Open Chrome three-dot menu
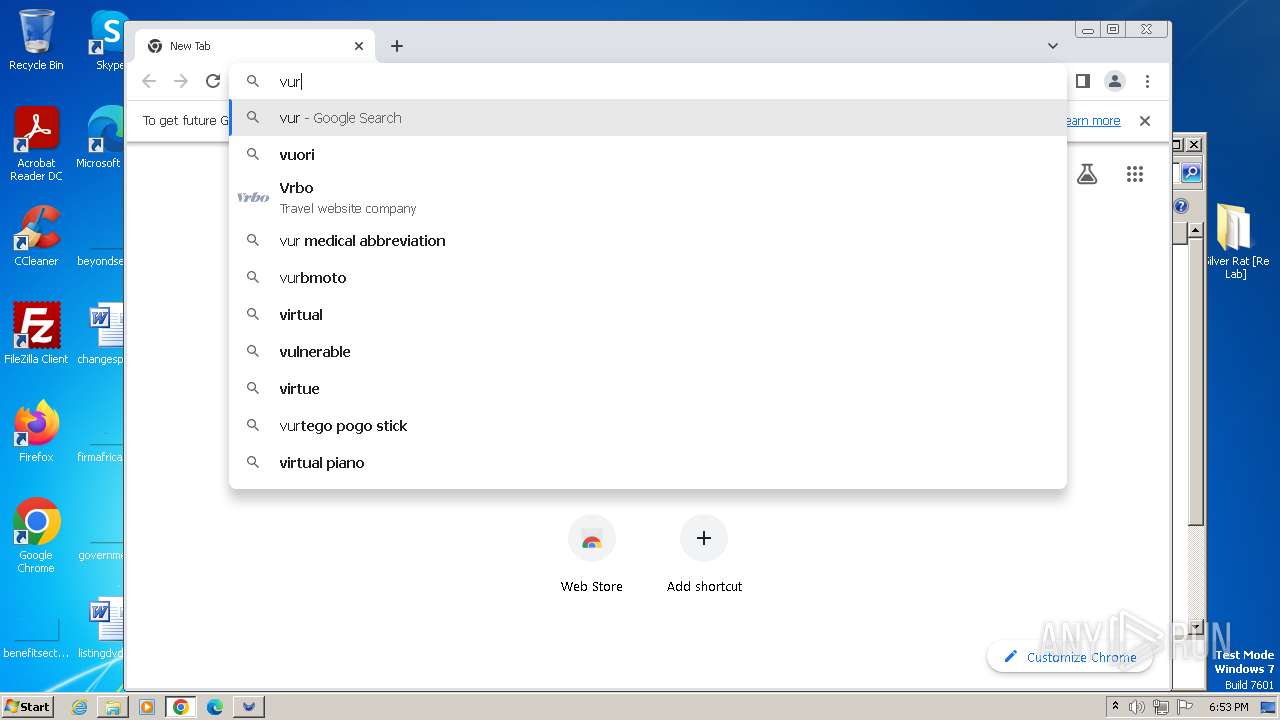The image size is (1280, 720). 1147,81
